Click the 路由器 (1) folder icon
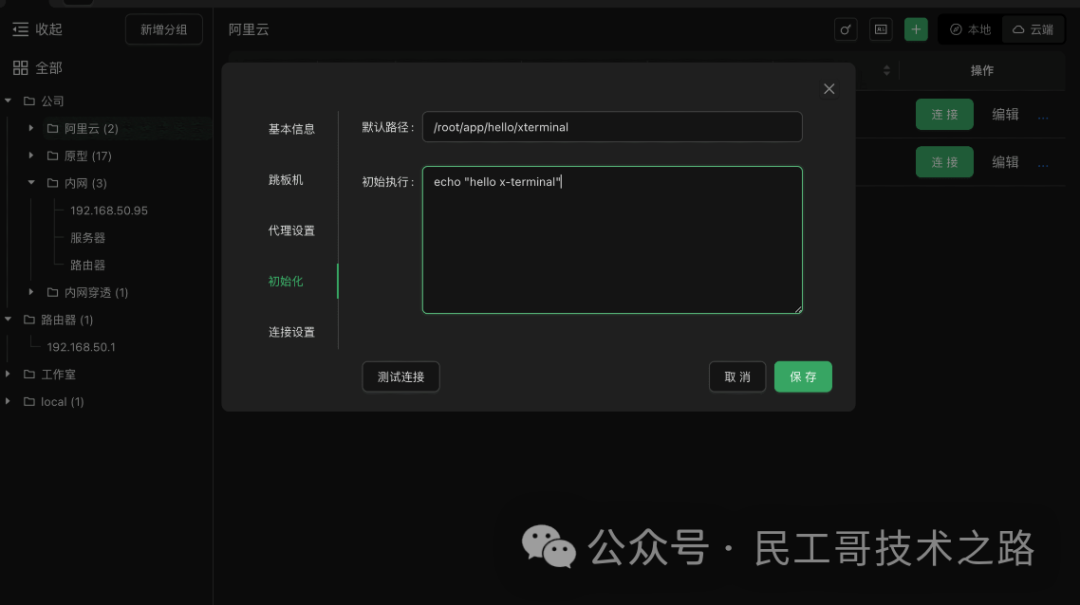Screen dimensions: 1080x605 coord(29,319)
